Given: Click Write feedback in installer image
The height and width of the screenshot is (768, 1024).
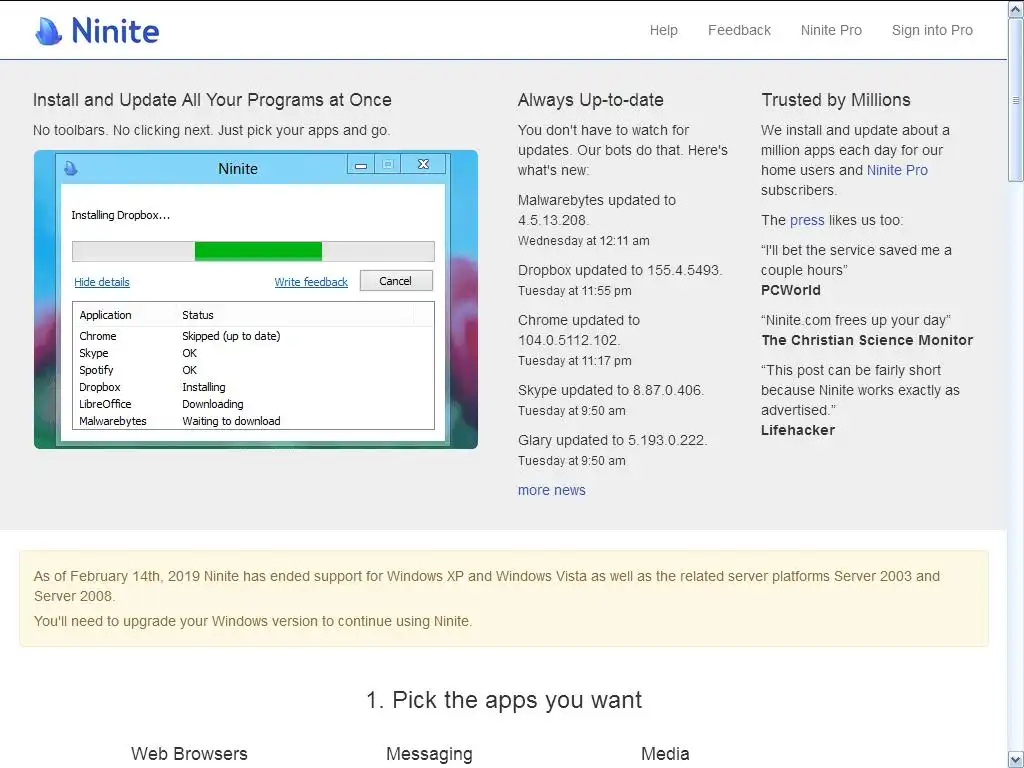Looking at the screenshot, I should pyautogui.click(x=311, y=282).
